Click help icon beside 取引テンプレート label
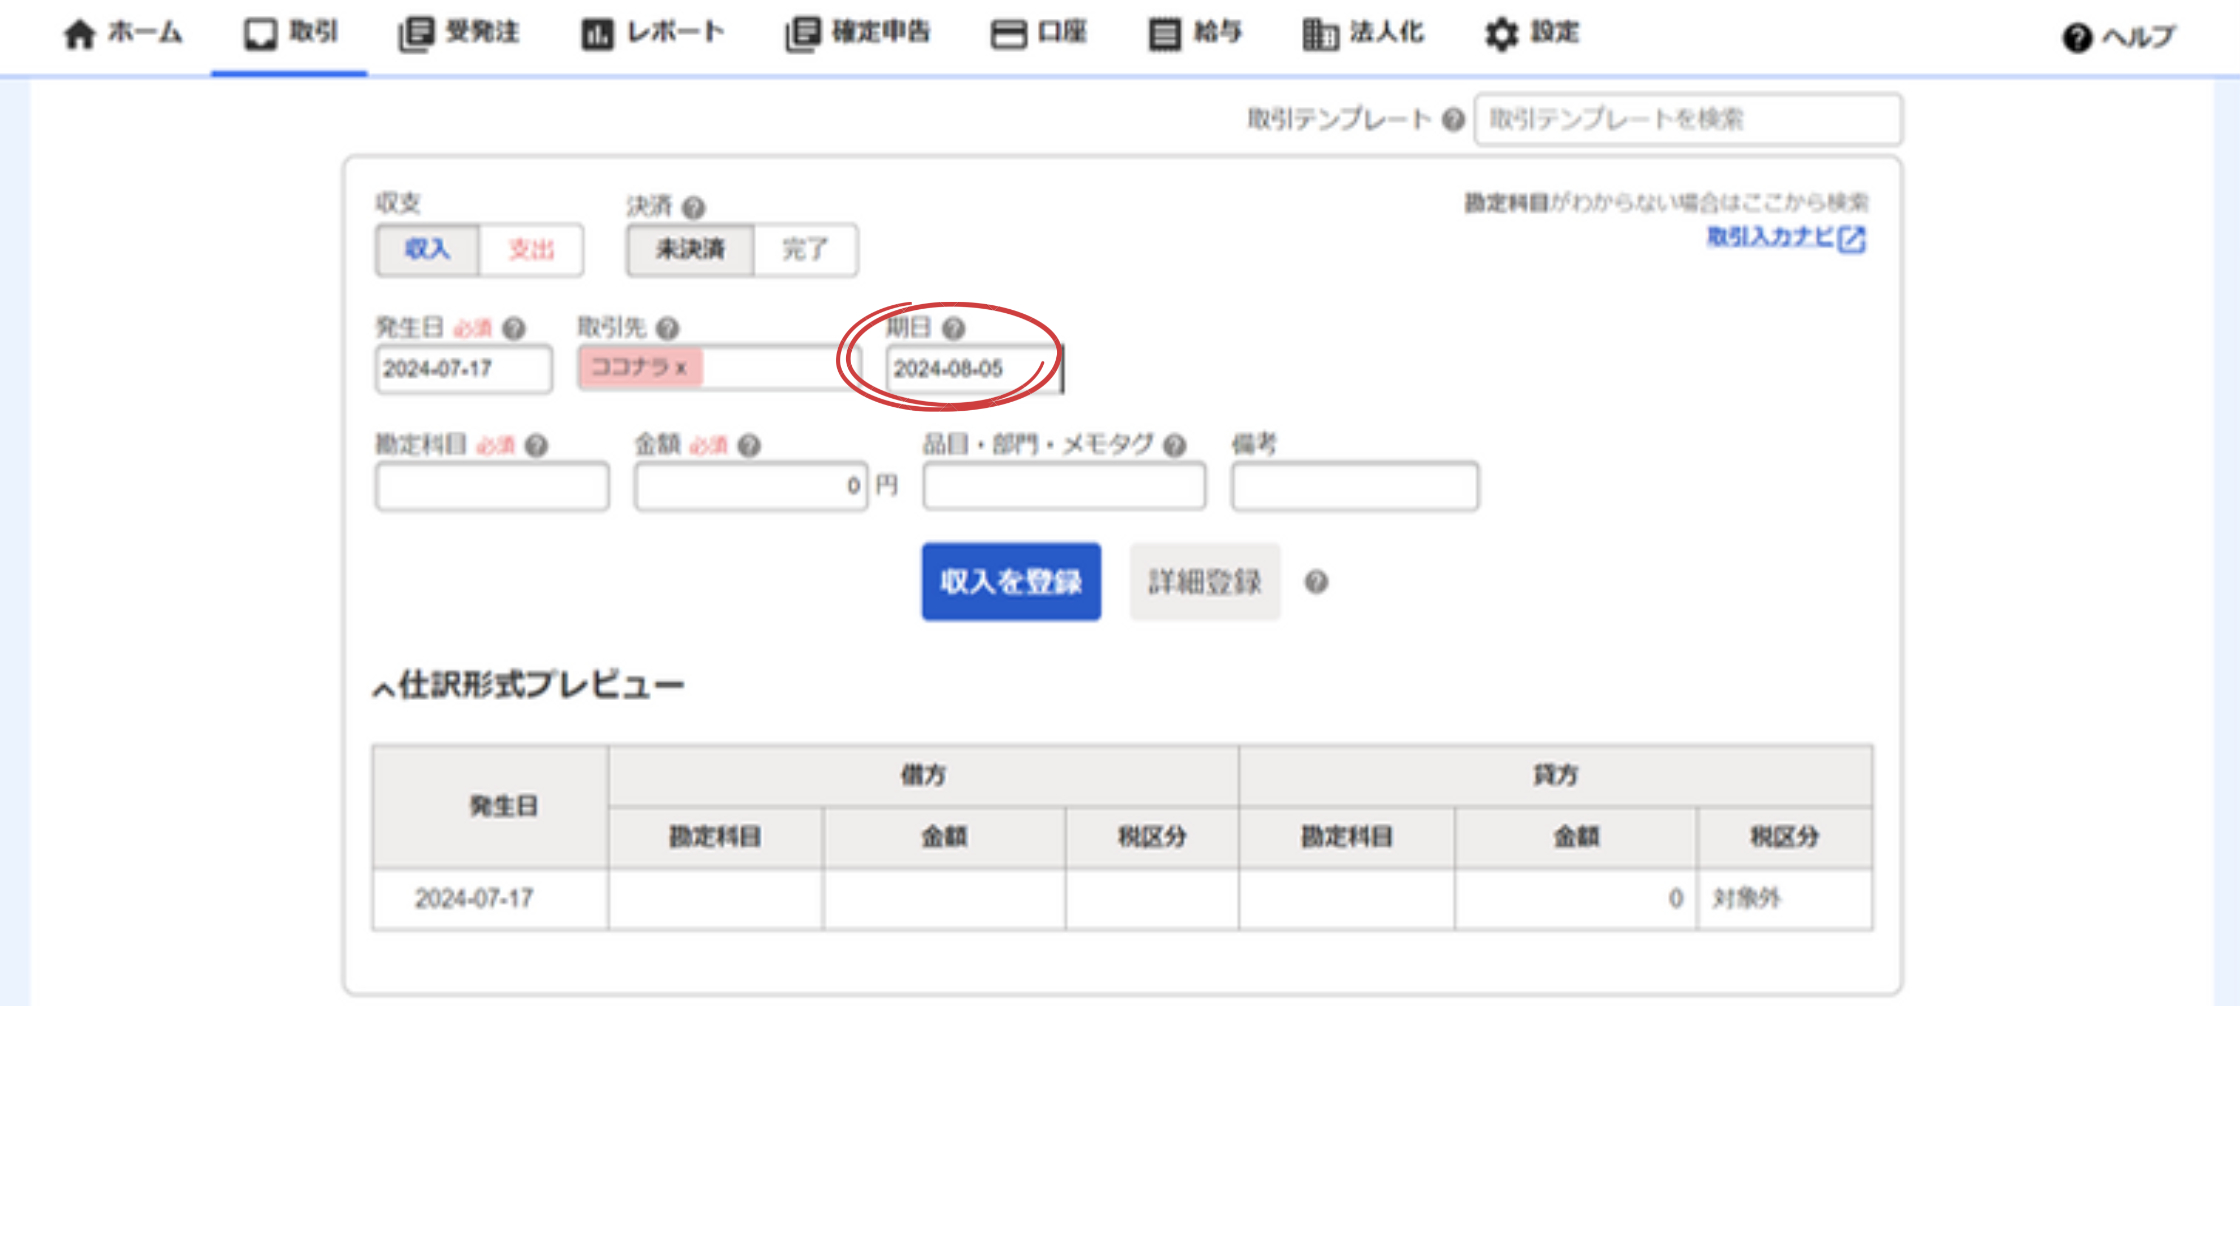The width and height of the screenshot is (2240, 1260). (x=1453, y=120)
